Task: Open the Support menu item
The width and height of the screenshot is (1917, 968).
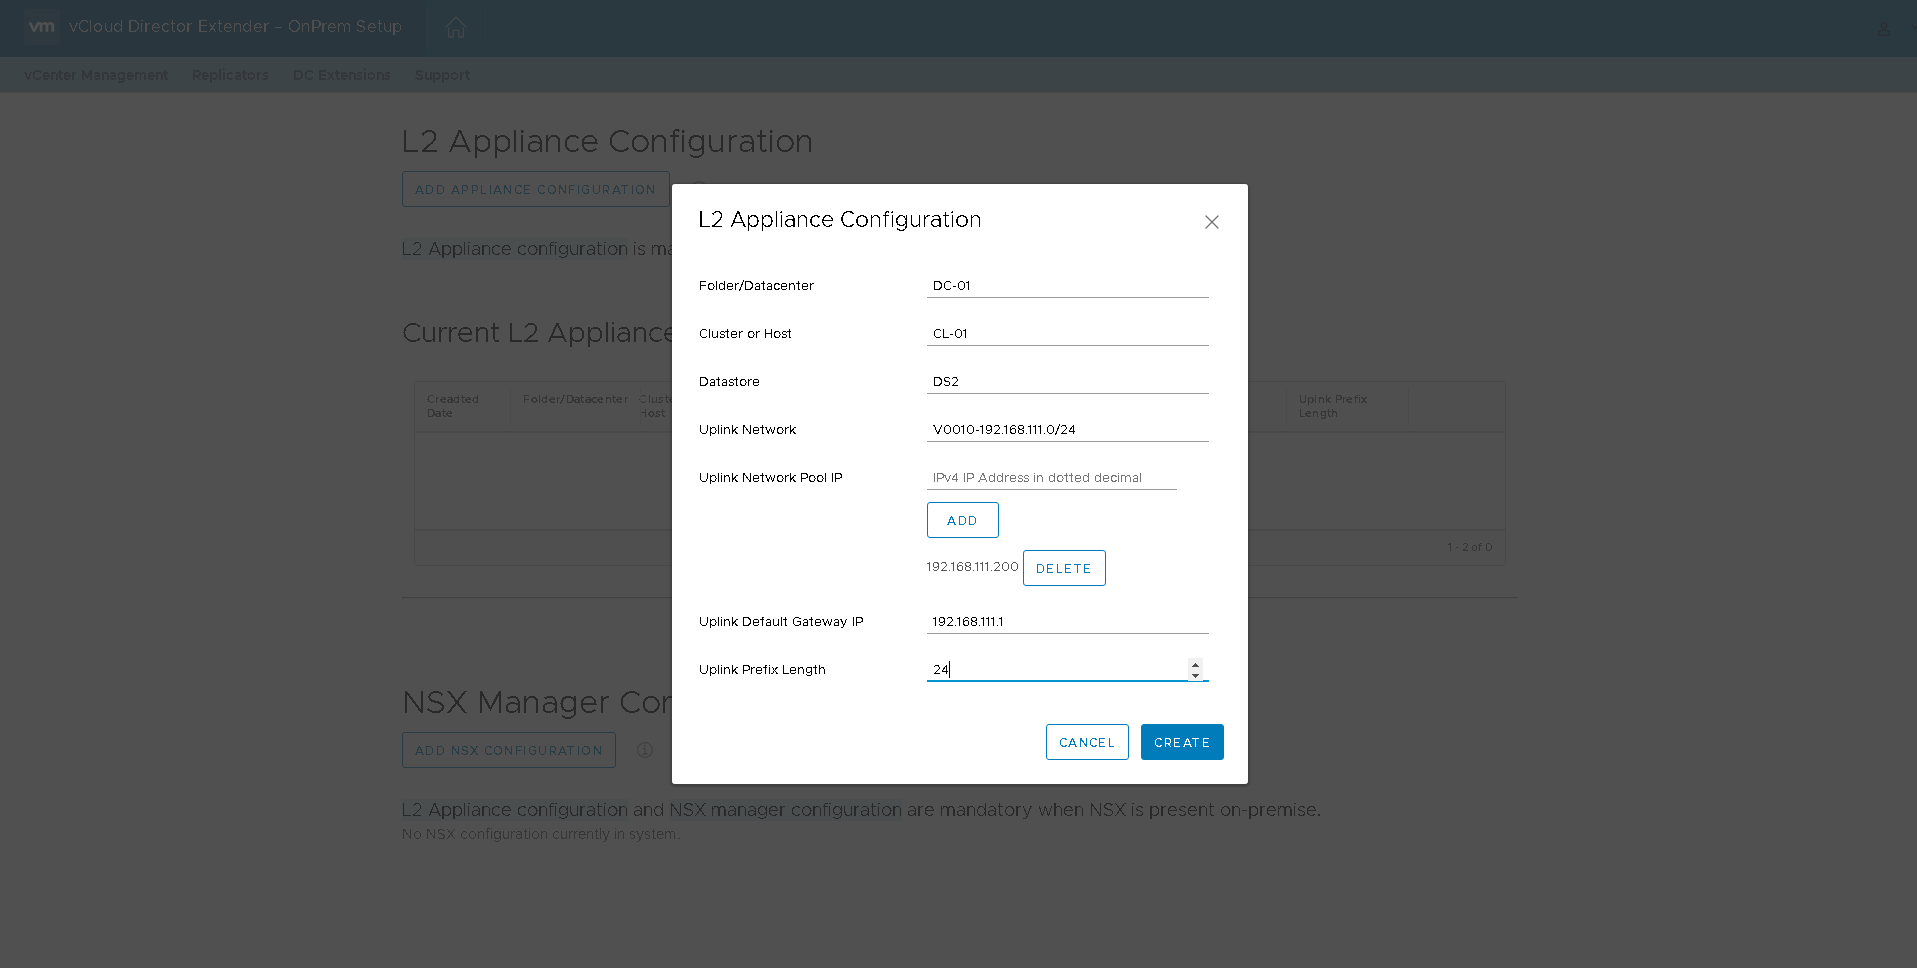Action: pyautogui.click(x=442, y=75)
